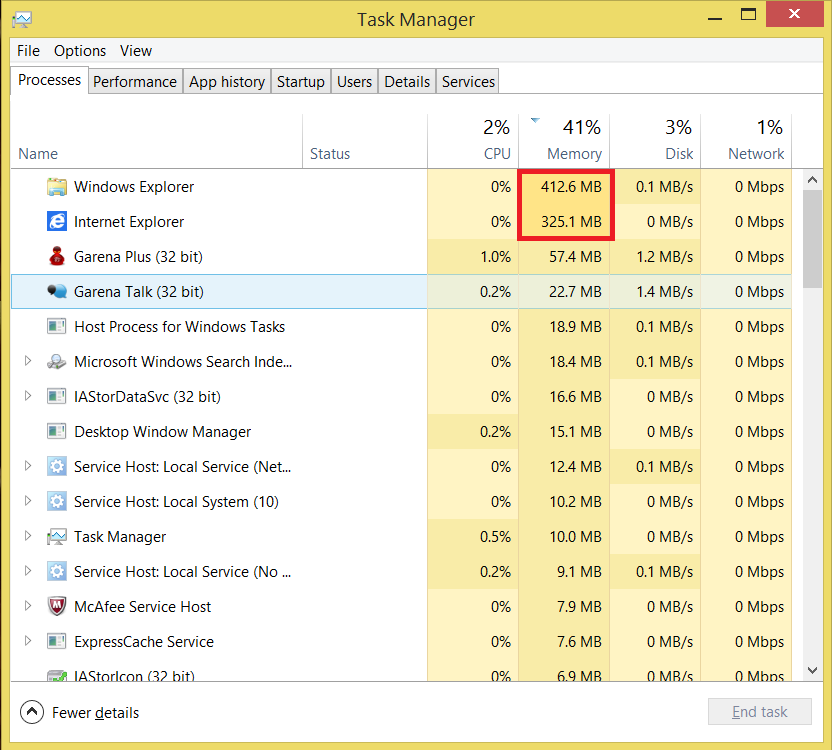The image size is (832, 750).
Task: Click the McAfee Service Host shield icon
Action: tap(57, 606)
